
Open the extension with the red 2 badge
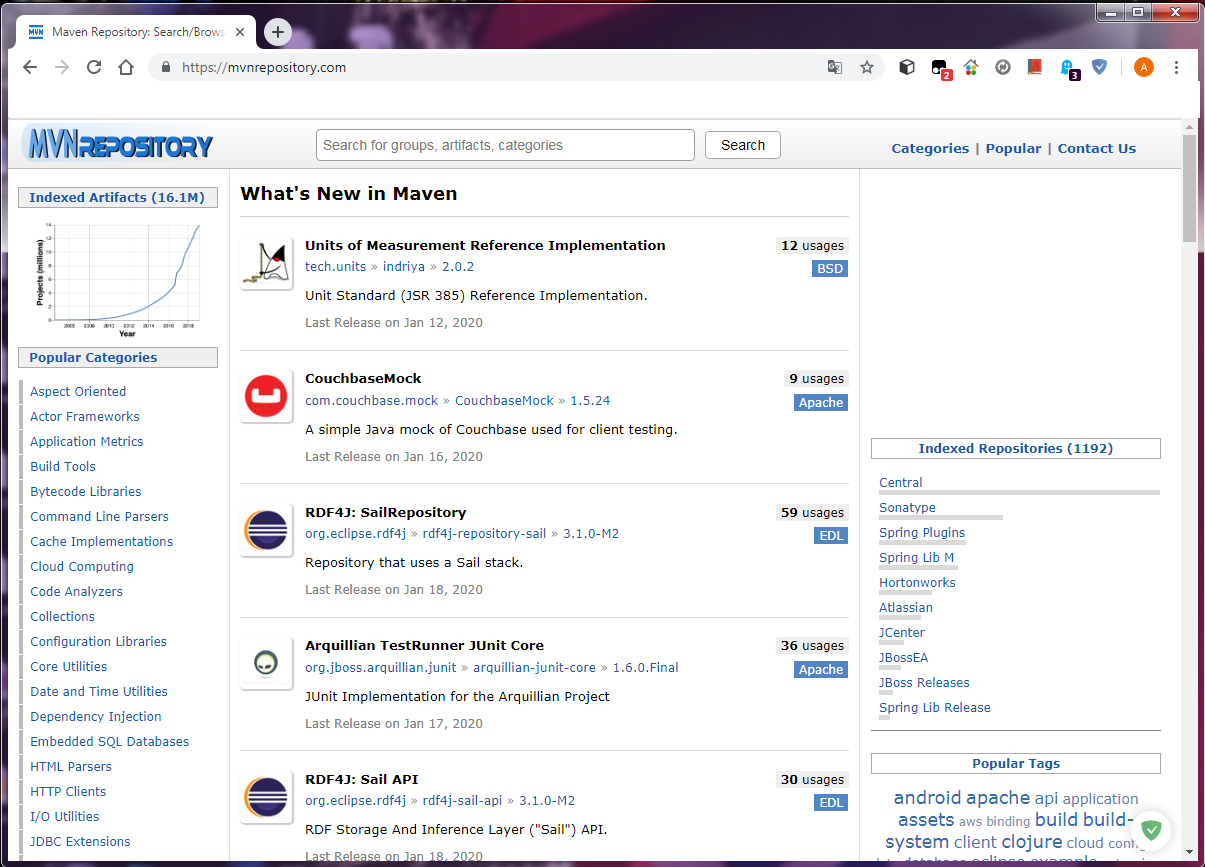pos(940,68)
